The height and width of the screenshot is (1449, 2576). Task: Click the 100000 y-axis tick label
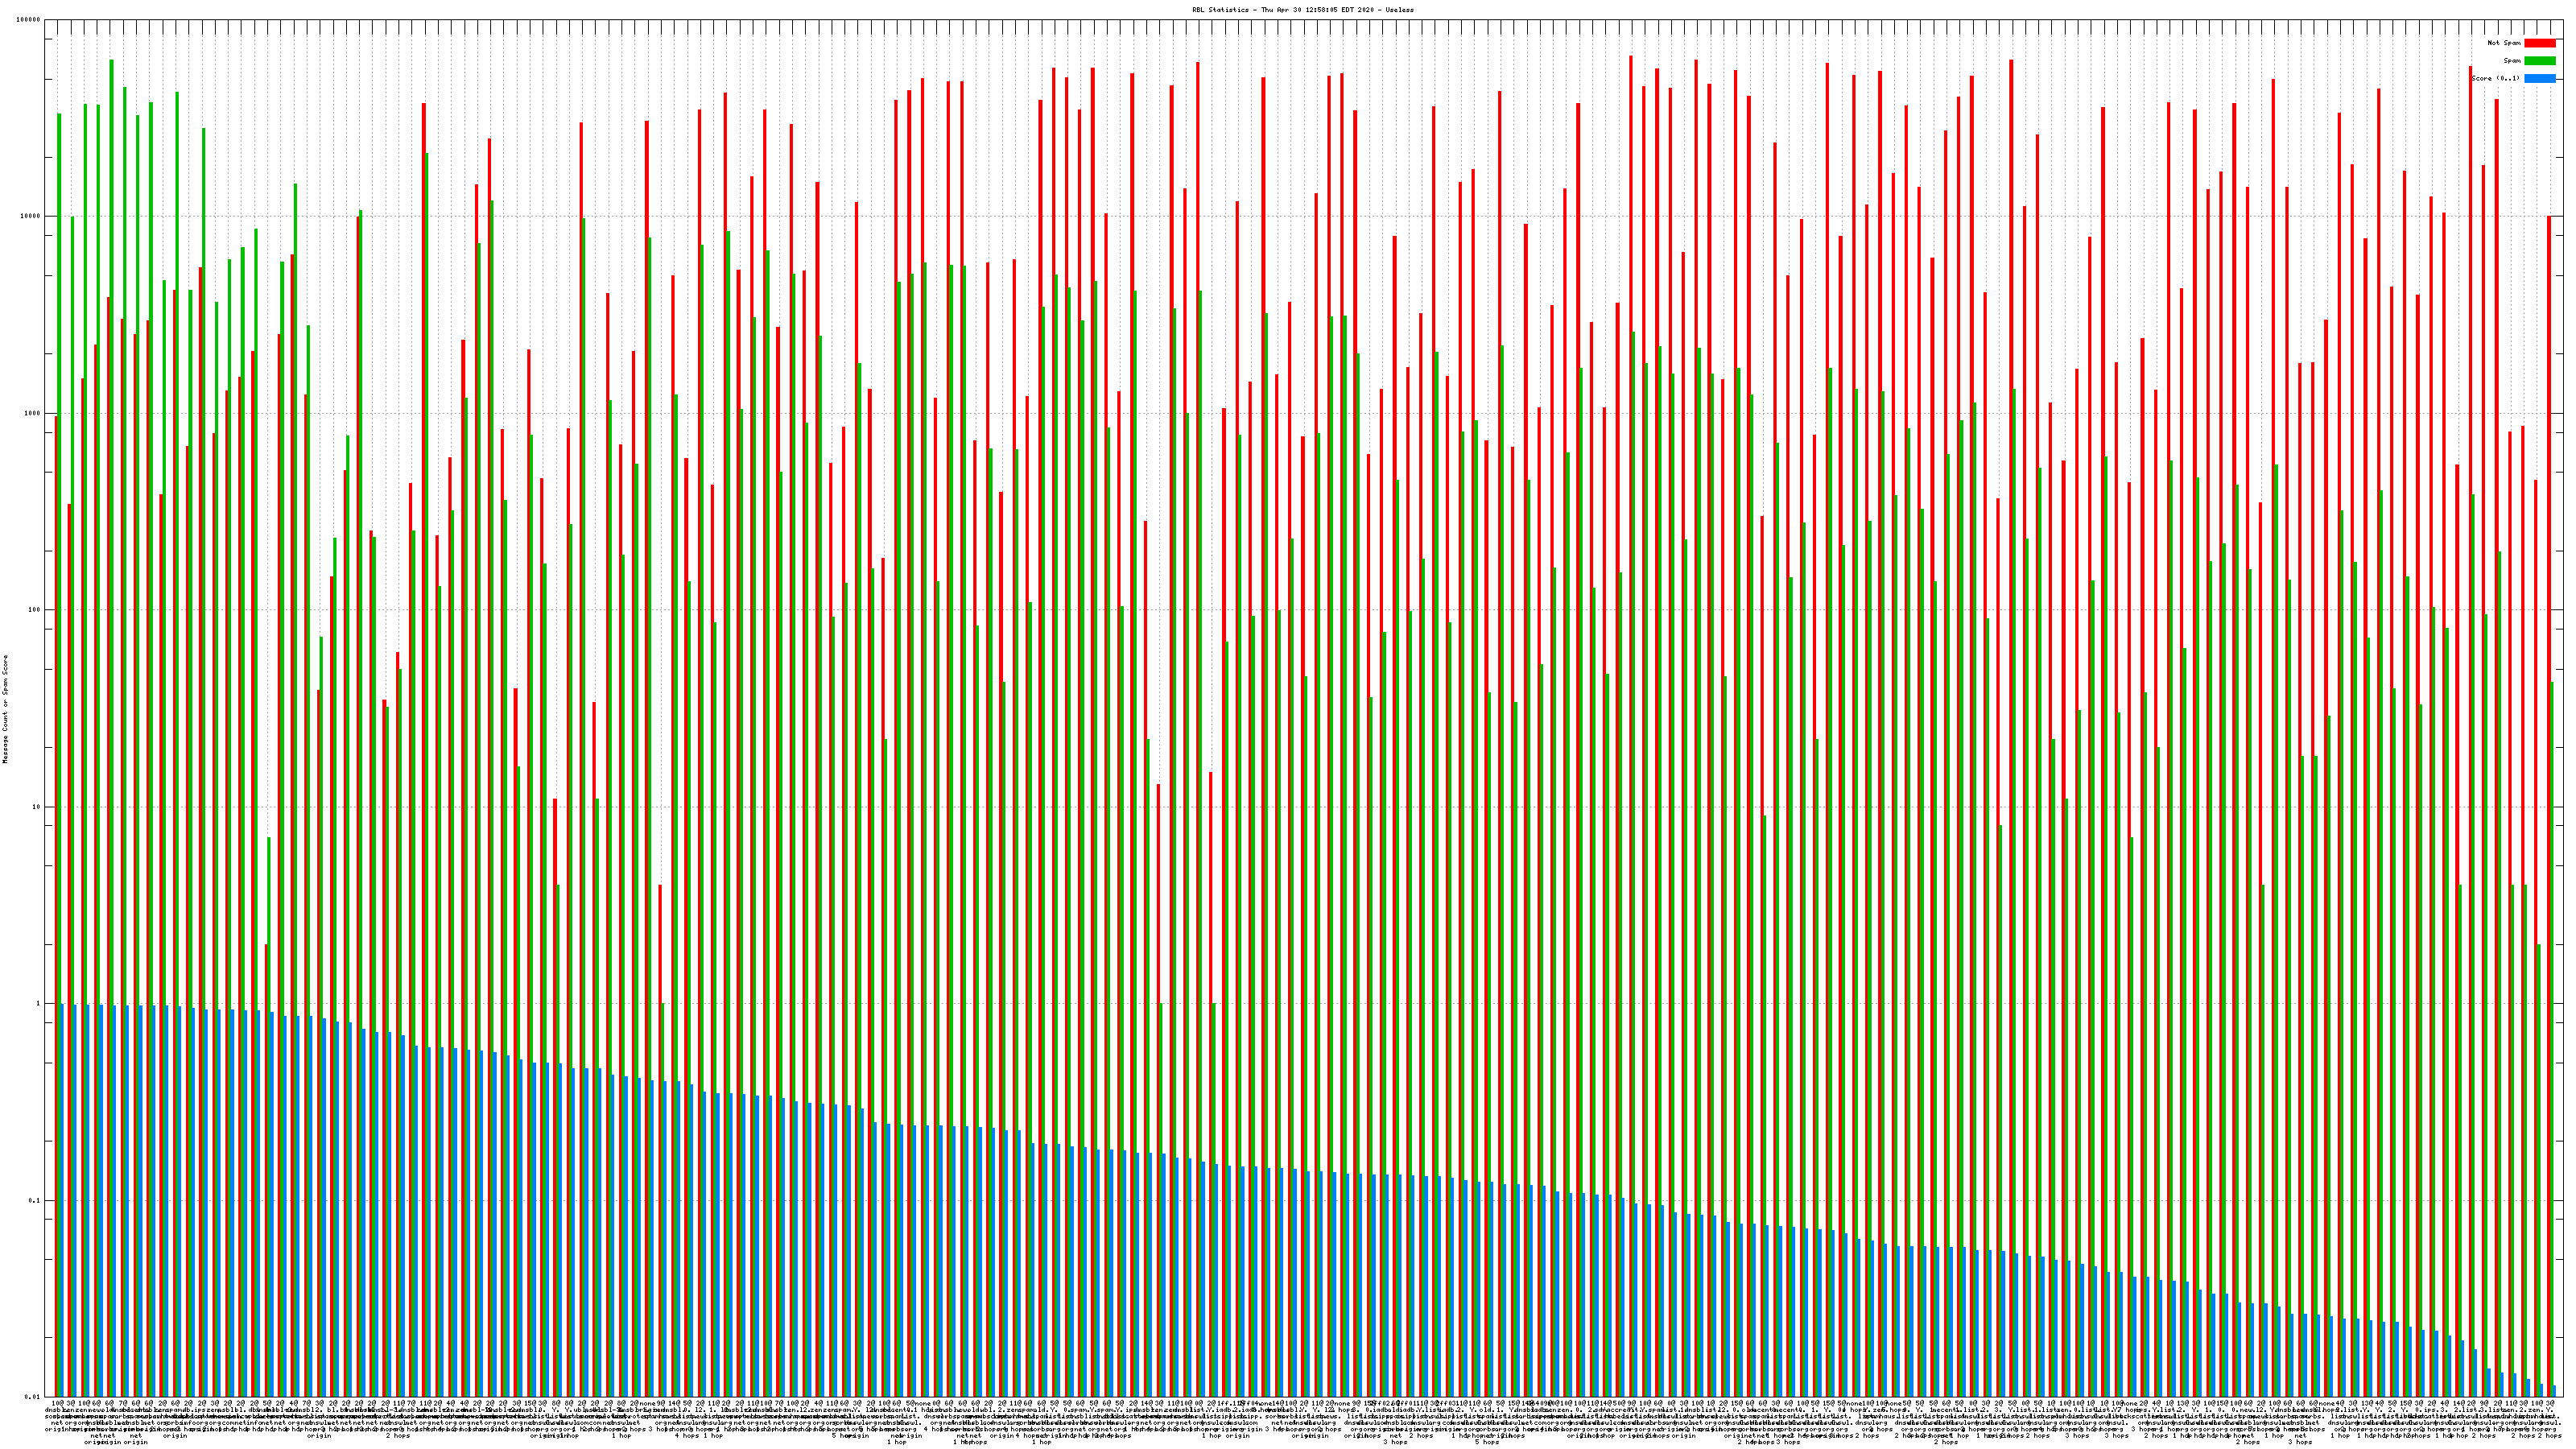(29, 20)
